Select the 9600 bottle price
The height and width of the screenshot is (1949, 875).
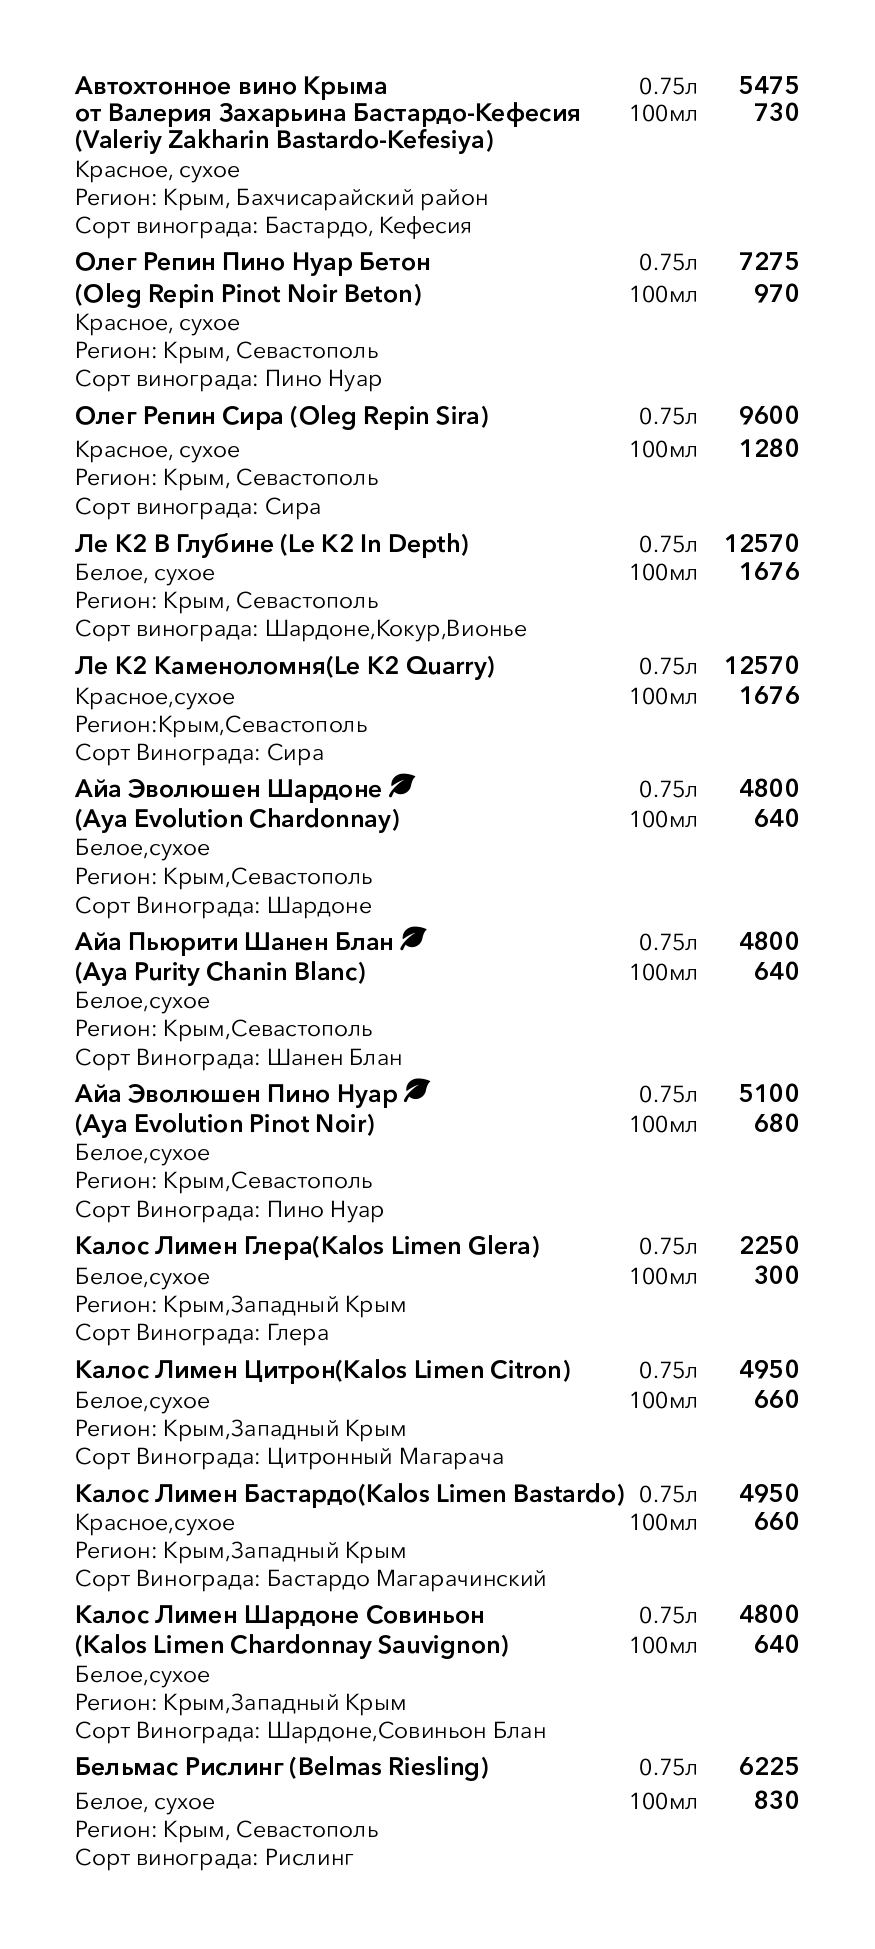pyautogui.click(x=768, y=416)
